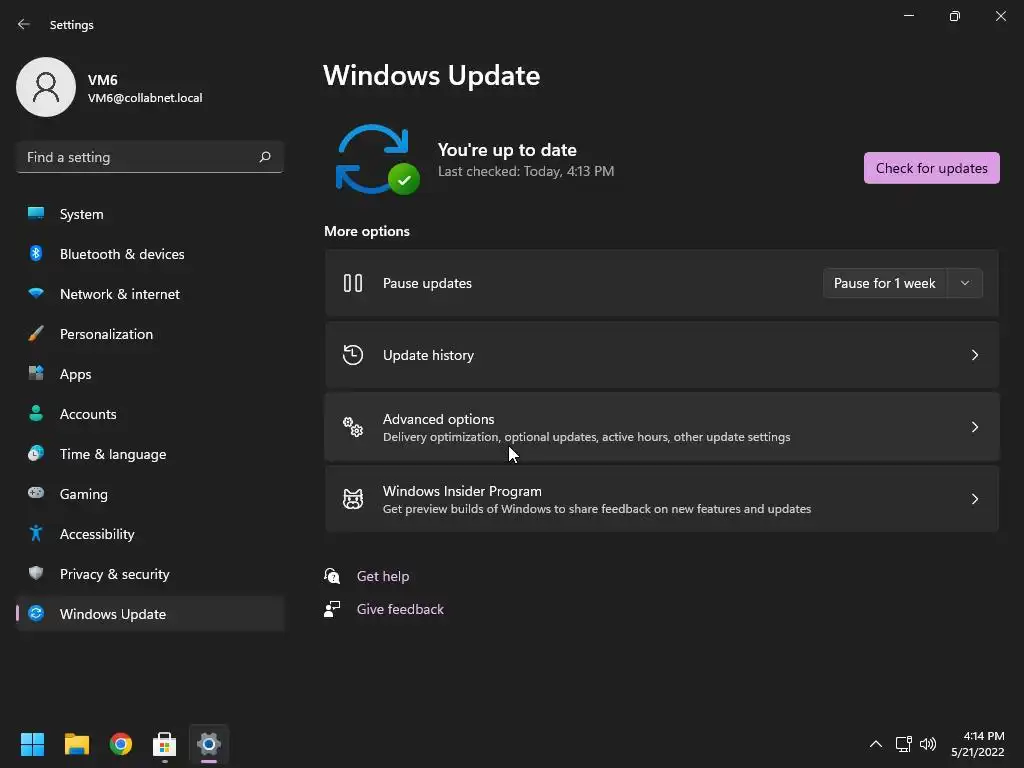The image size is (1024, 768).
Task: Show hidden tray icons chevron
Action: click(876, 744)
